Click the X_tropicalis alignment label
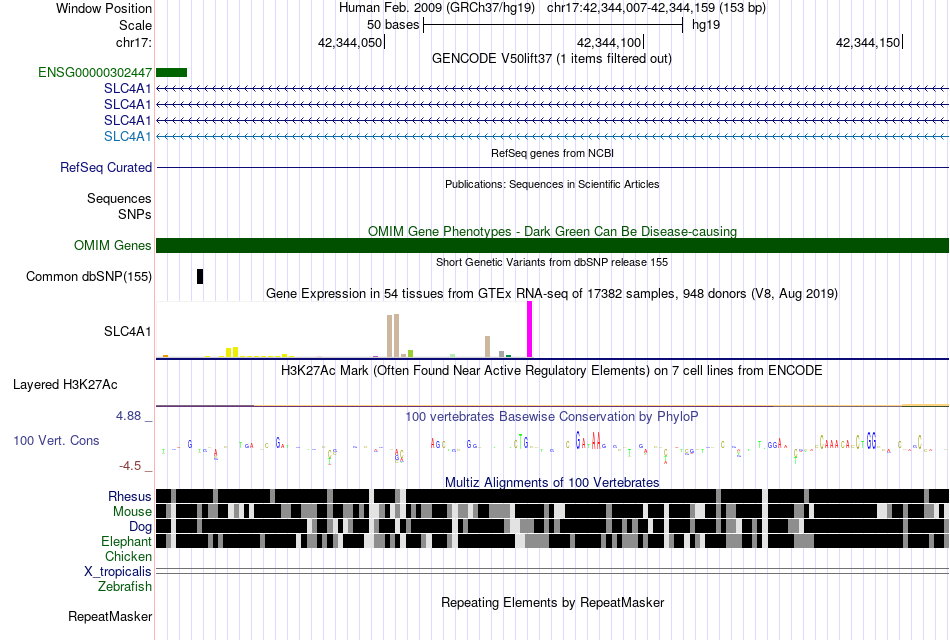Screen dimensions: 950x640 118,572
